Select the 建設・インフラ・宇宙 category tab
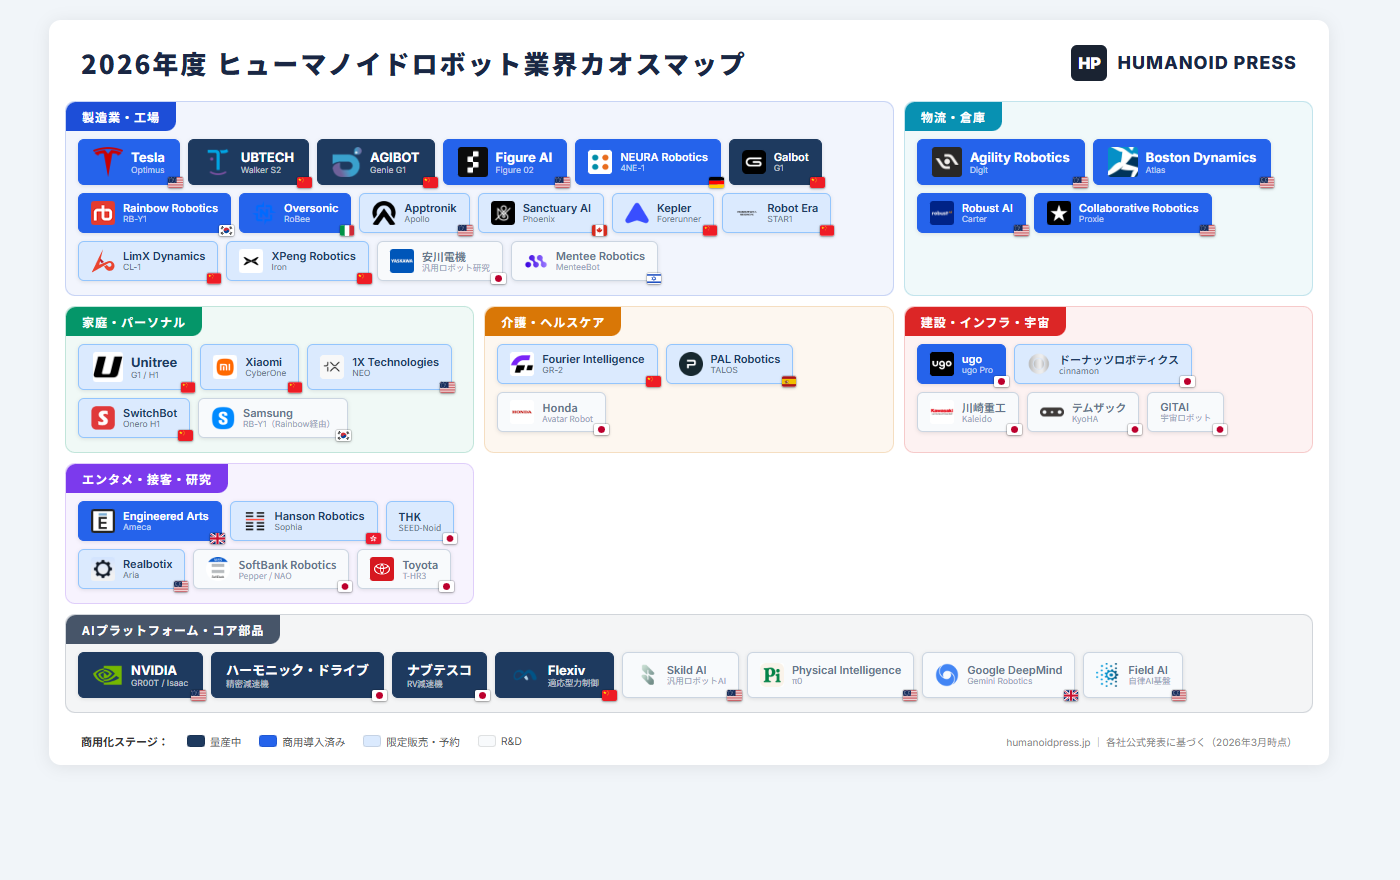Screen dimensions: 1400x880 pyautogui.click(x=985, y=322)
